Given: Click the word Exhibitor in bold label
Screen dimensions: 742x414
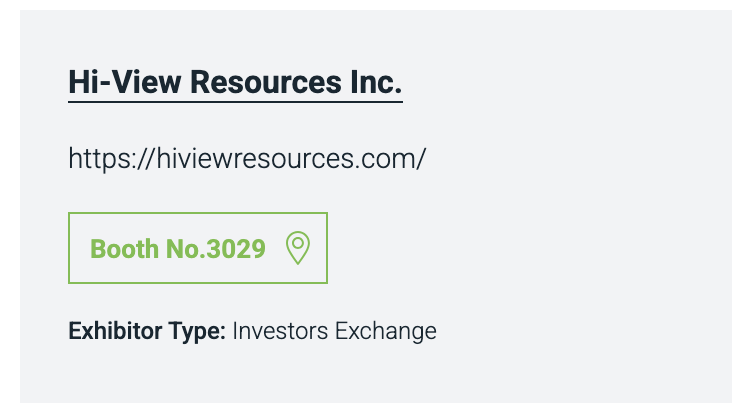Looking at the screenshot, I should coord(110,330).
